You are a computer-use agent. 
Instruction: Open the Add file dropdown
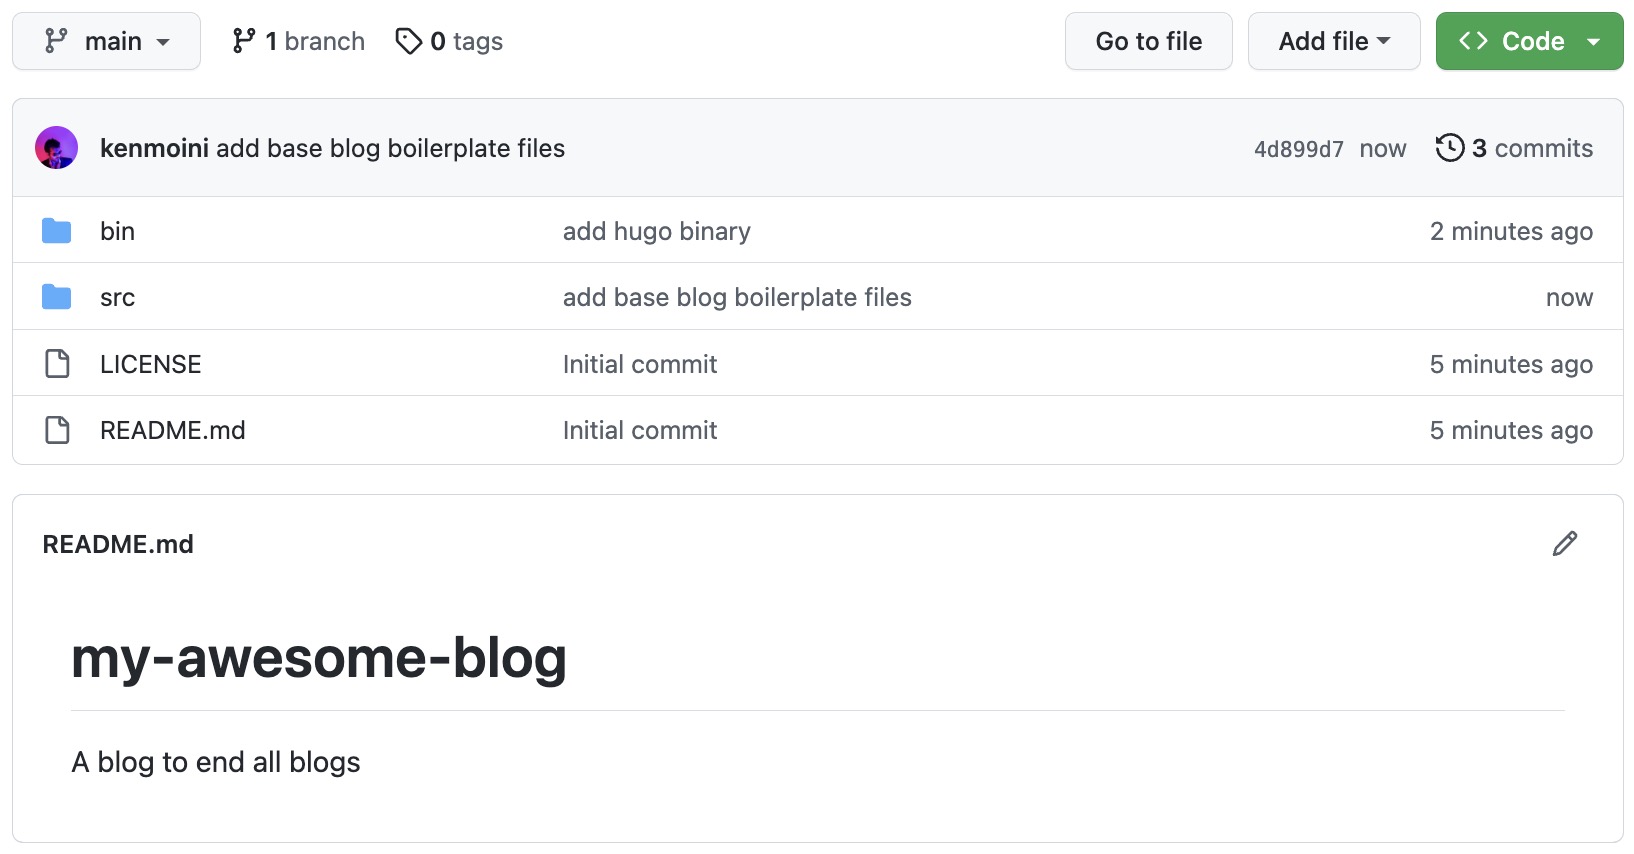coord(1333,41)
